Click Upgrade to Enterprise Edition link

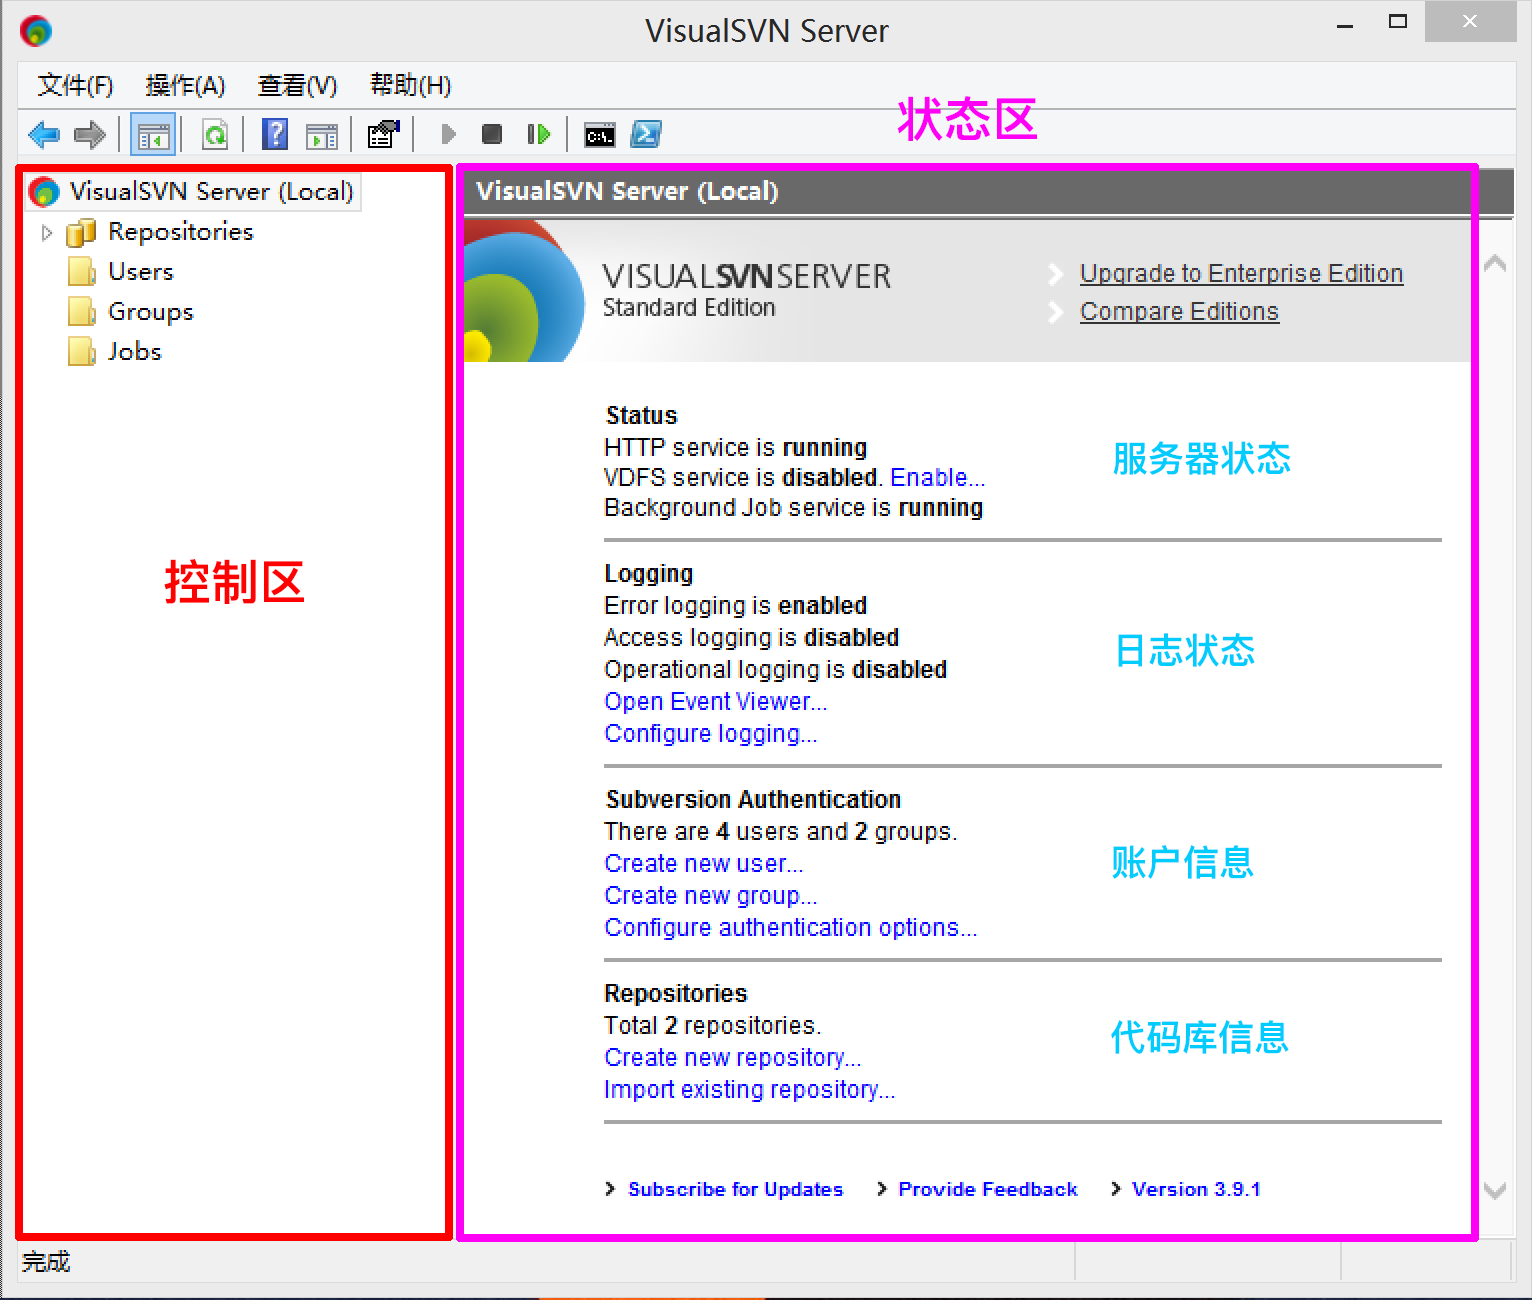pyautogui.click(x=1241, y=274)
